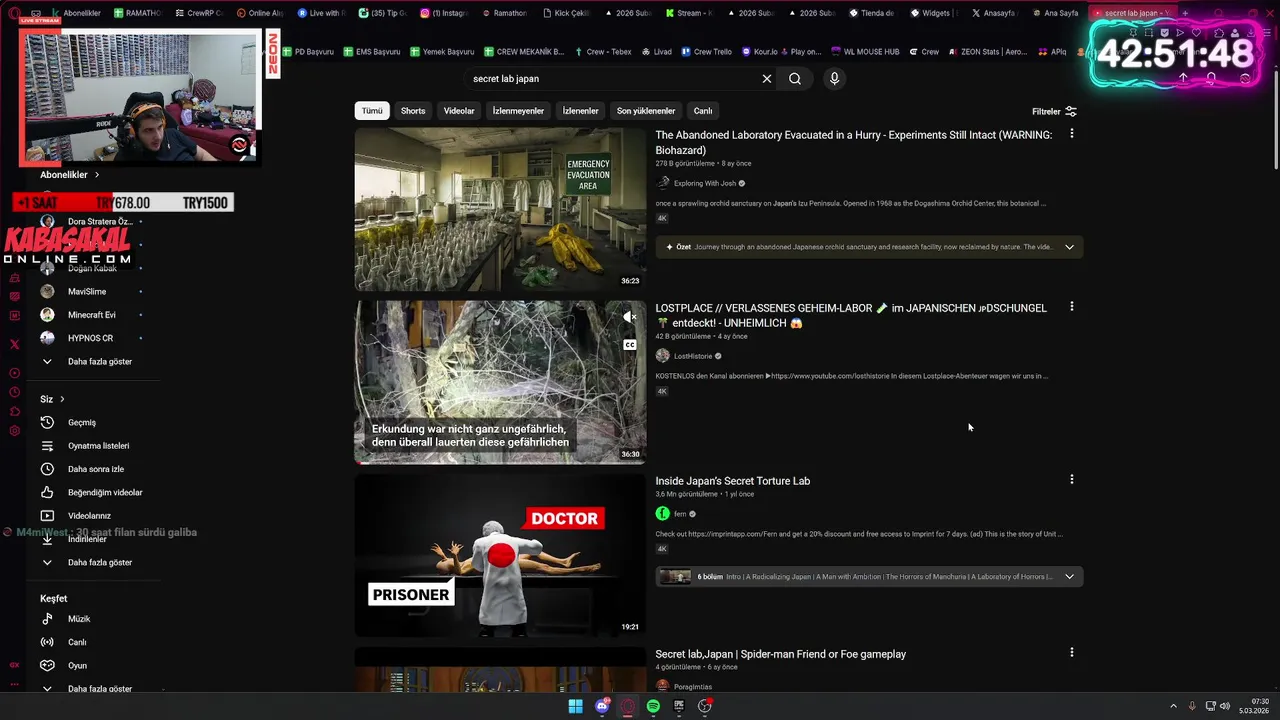The image size is (1280, 720).
Task: Open options menu for Inside Japan's Secret Torture Lab
Action: click(x=1071, y=480)
